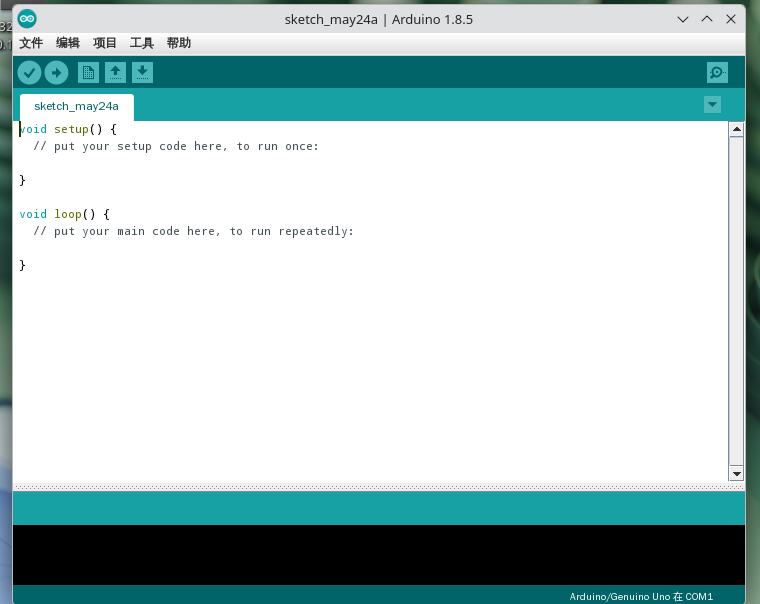
Task: Expand the tab options dropdown arrow
Action: (x=712, y=104)
